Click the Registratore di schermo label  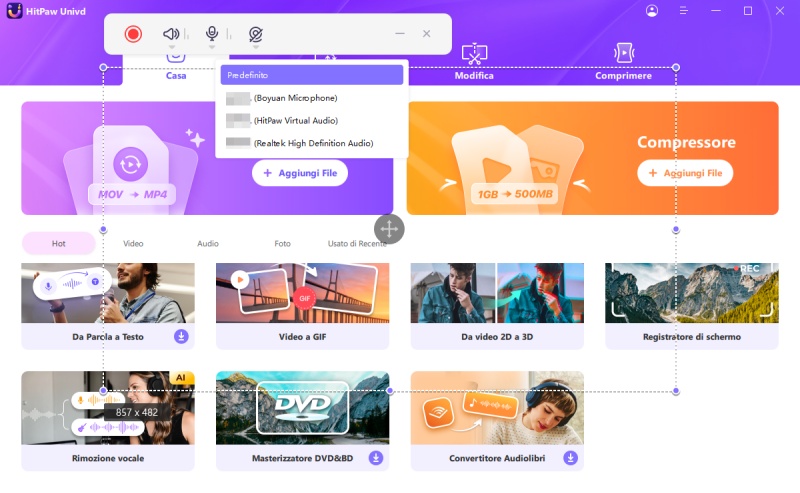(692, 337)
